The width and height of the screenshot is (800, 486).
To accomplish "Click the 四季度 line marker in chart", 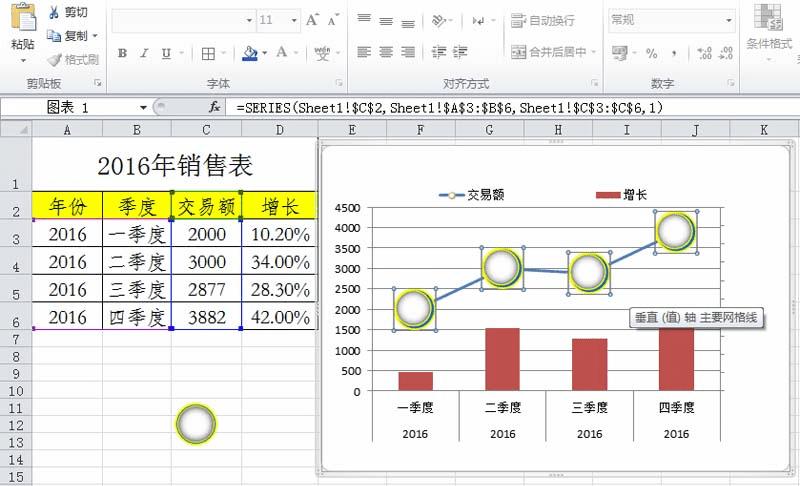I will pos(676,231).
